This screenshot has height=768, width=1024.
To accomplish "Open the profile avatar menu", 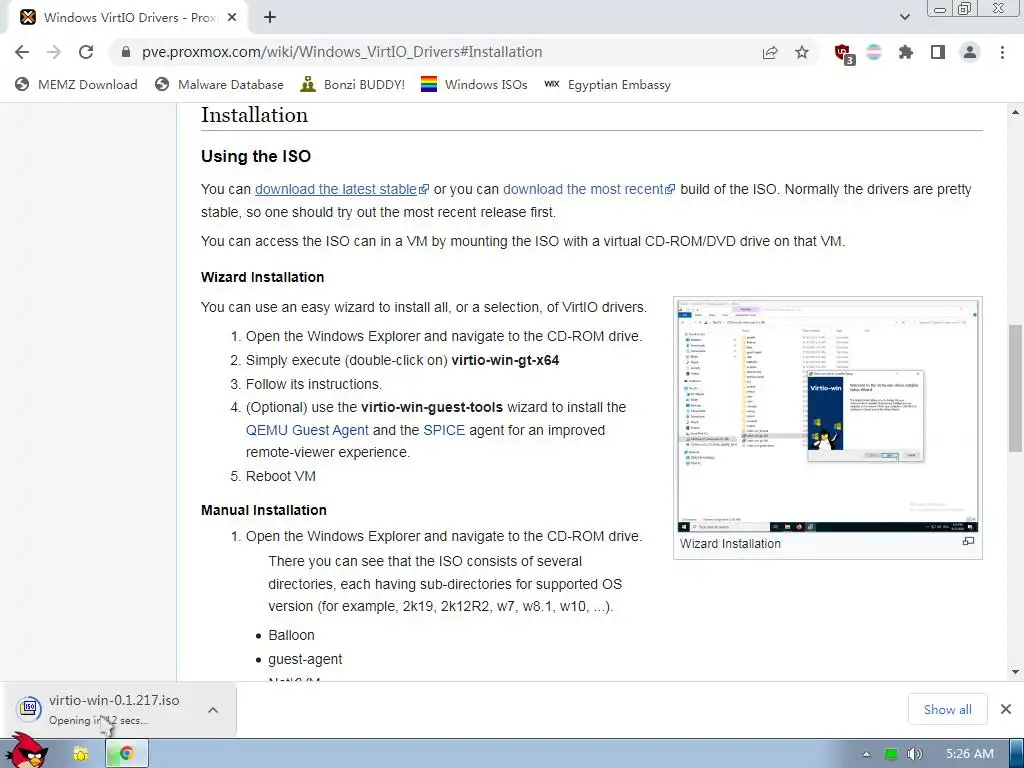I will click(x=970, y=52).
